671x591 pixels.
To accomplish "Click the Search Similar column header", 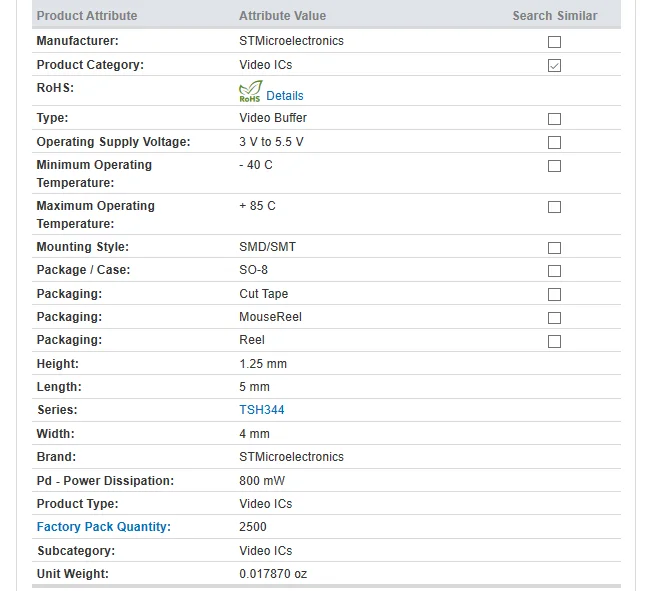I will coord(555,16).
